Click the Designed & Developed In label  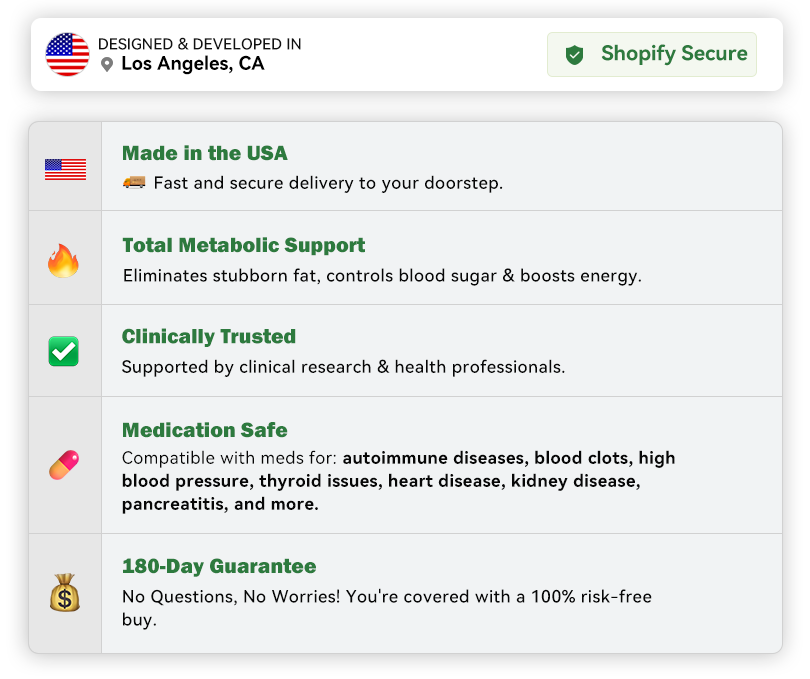(199, 44)
